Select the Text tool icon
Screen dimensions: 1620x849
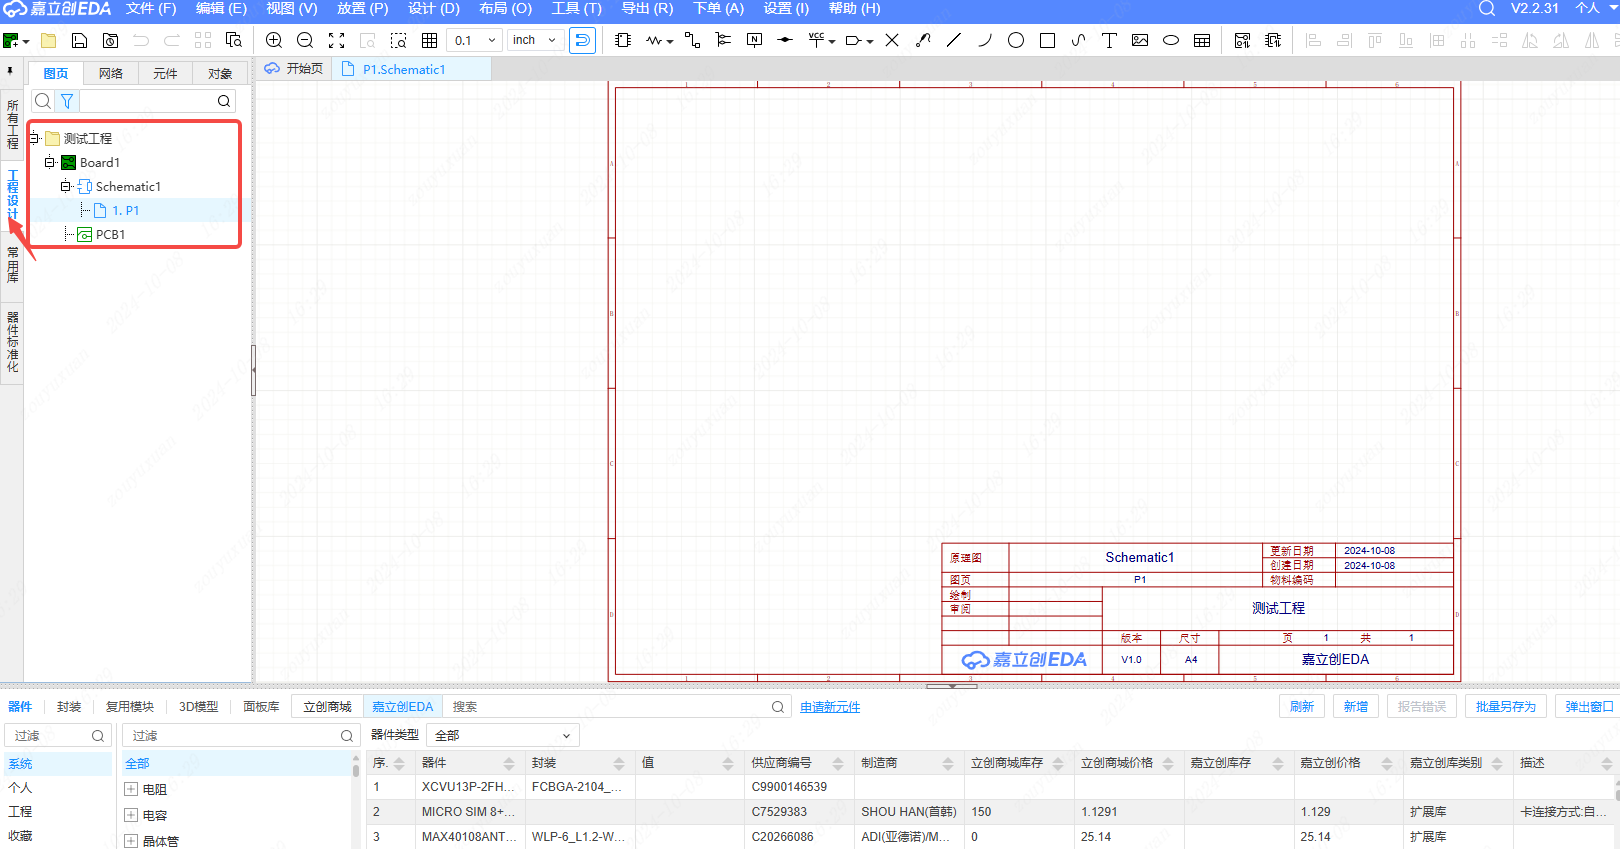pos(1109,40)
